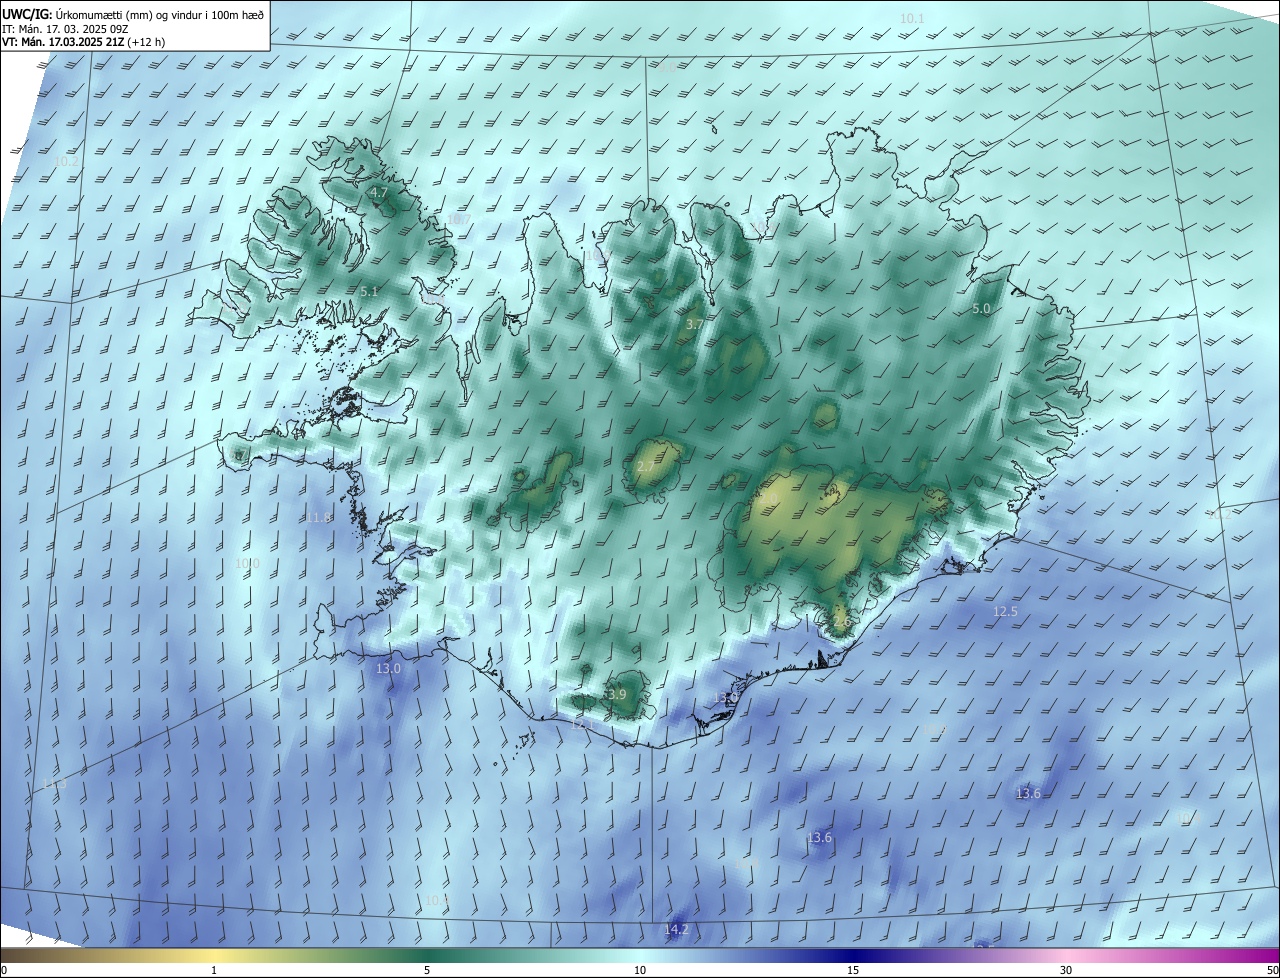1280x978 pixels.
Task: Click the 4.7 value on the map
Action: coord(378,192)
